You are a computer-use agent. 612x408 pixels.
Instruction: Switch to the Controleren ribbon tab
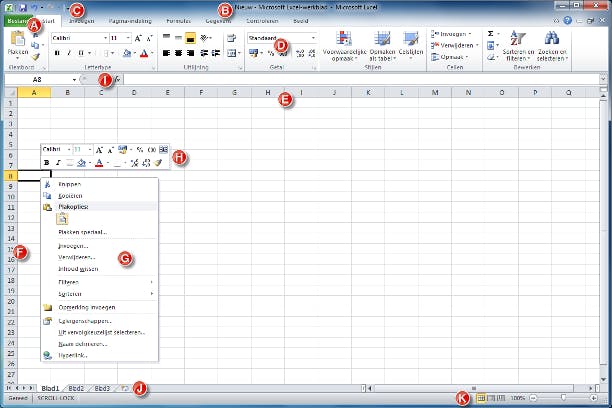(x=262, y=21)
